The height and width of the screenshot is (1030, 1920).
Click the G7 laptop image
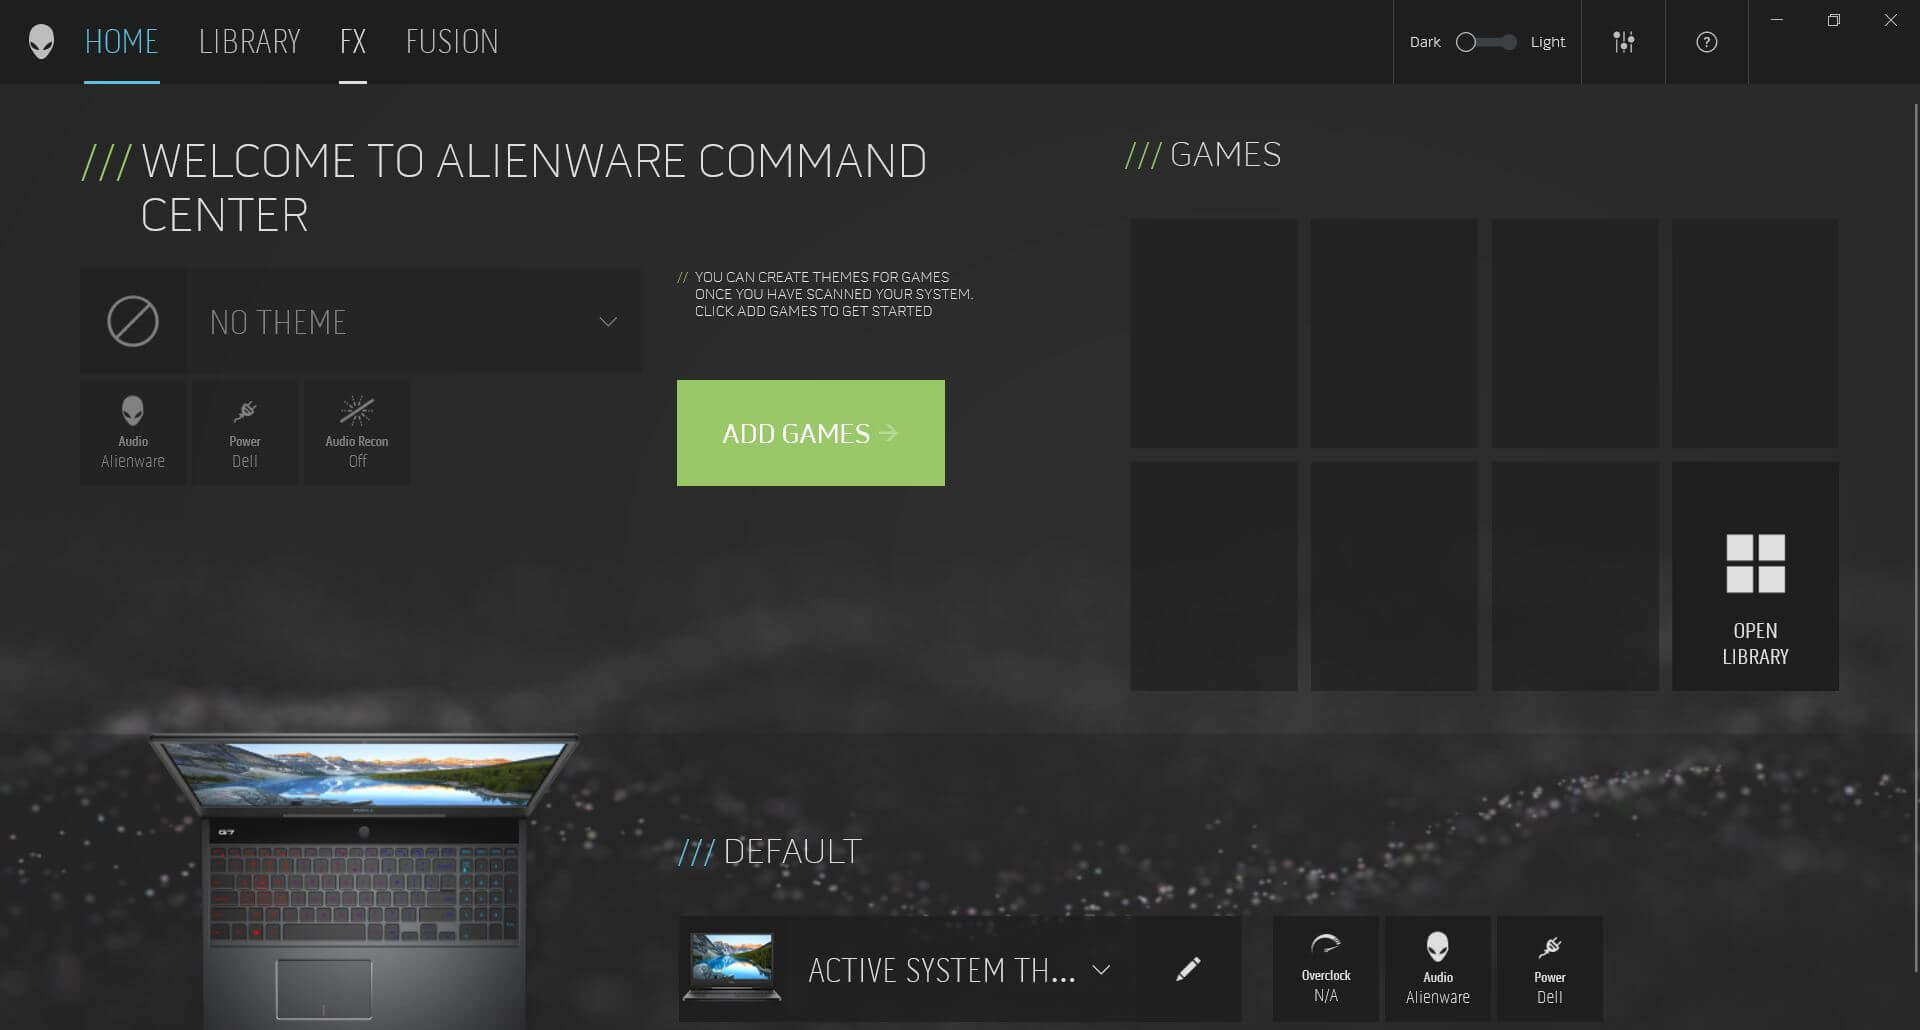pos(365,880)
